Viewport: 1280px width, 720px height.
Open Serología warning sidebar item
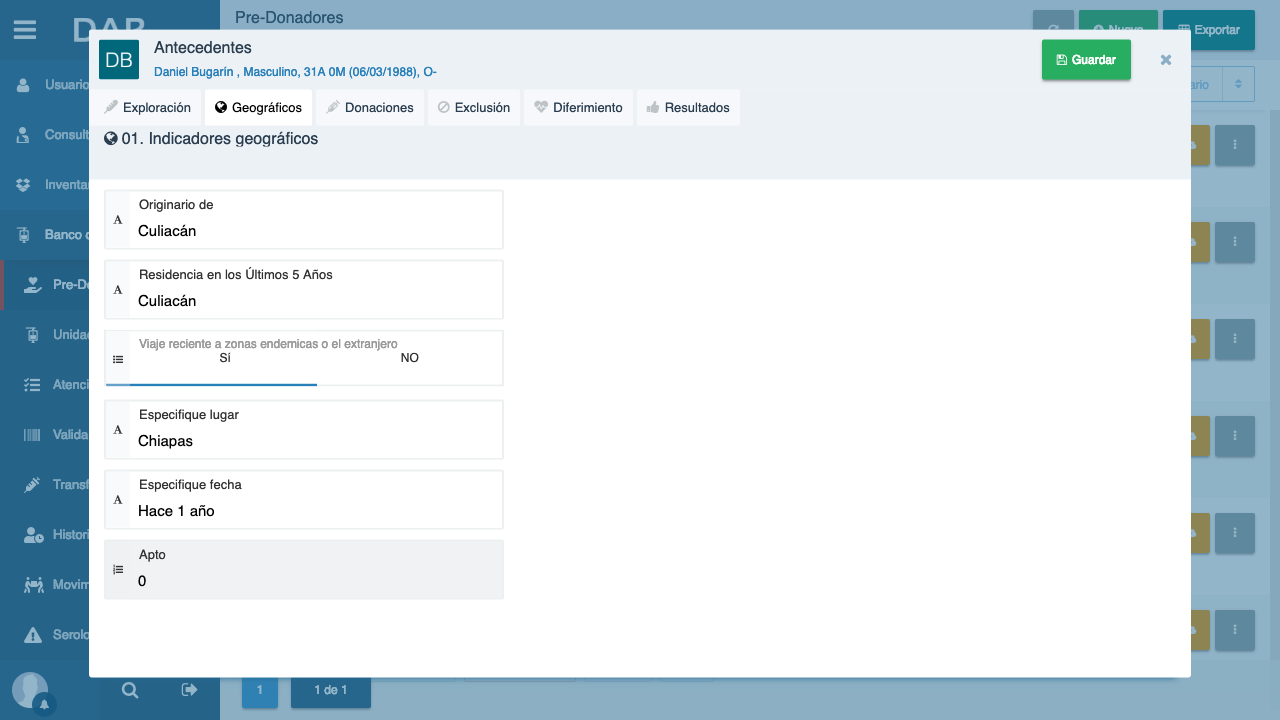click(x=45, y=635)
